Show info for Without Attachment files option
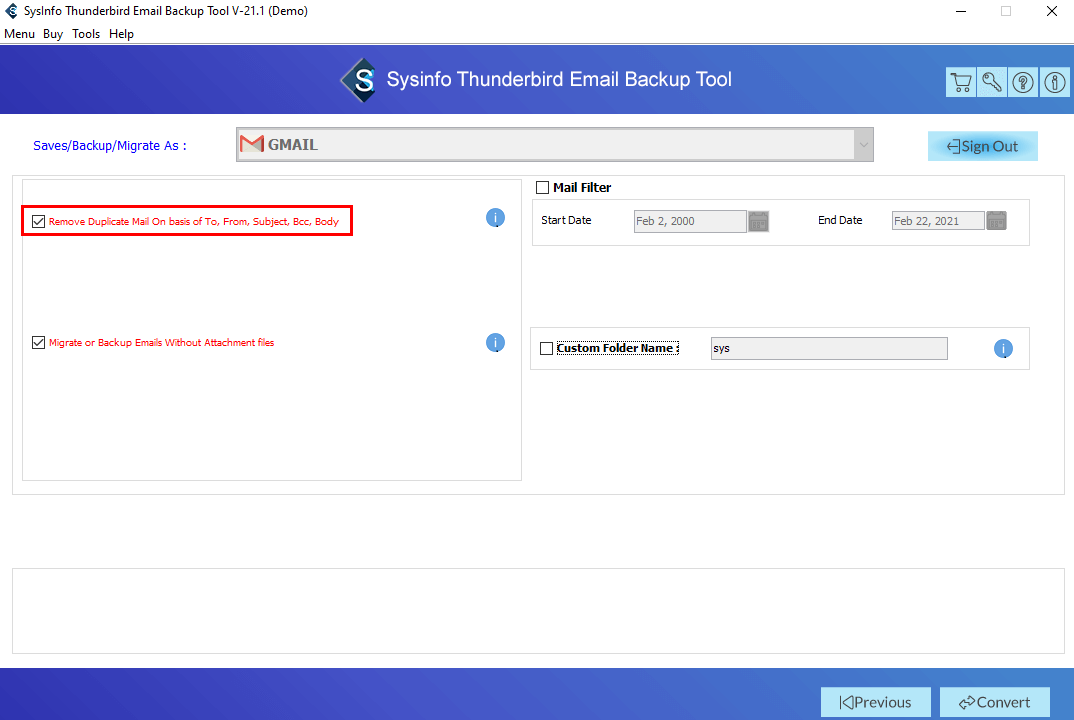The height and width of the screenshot is (720, 1074). point(495,343)
